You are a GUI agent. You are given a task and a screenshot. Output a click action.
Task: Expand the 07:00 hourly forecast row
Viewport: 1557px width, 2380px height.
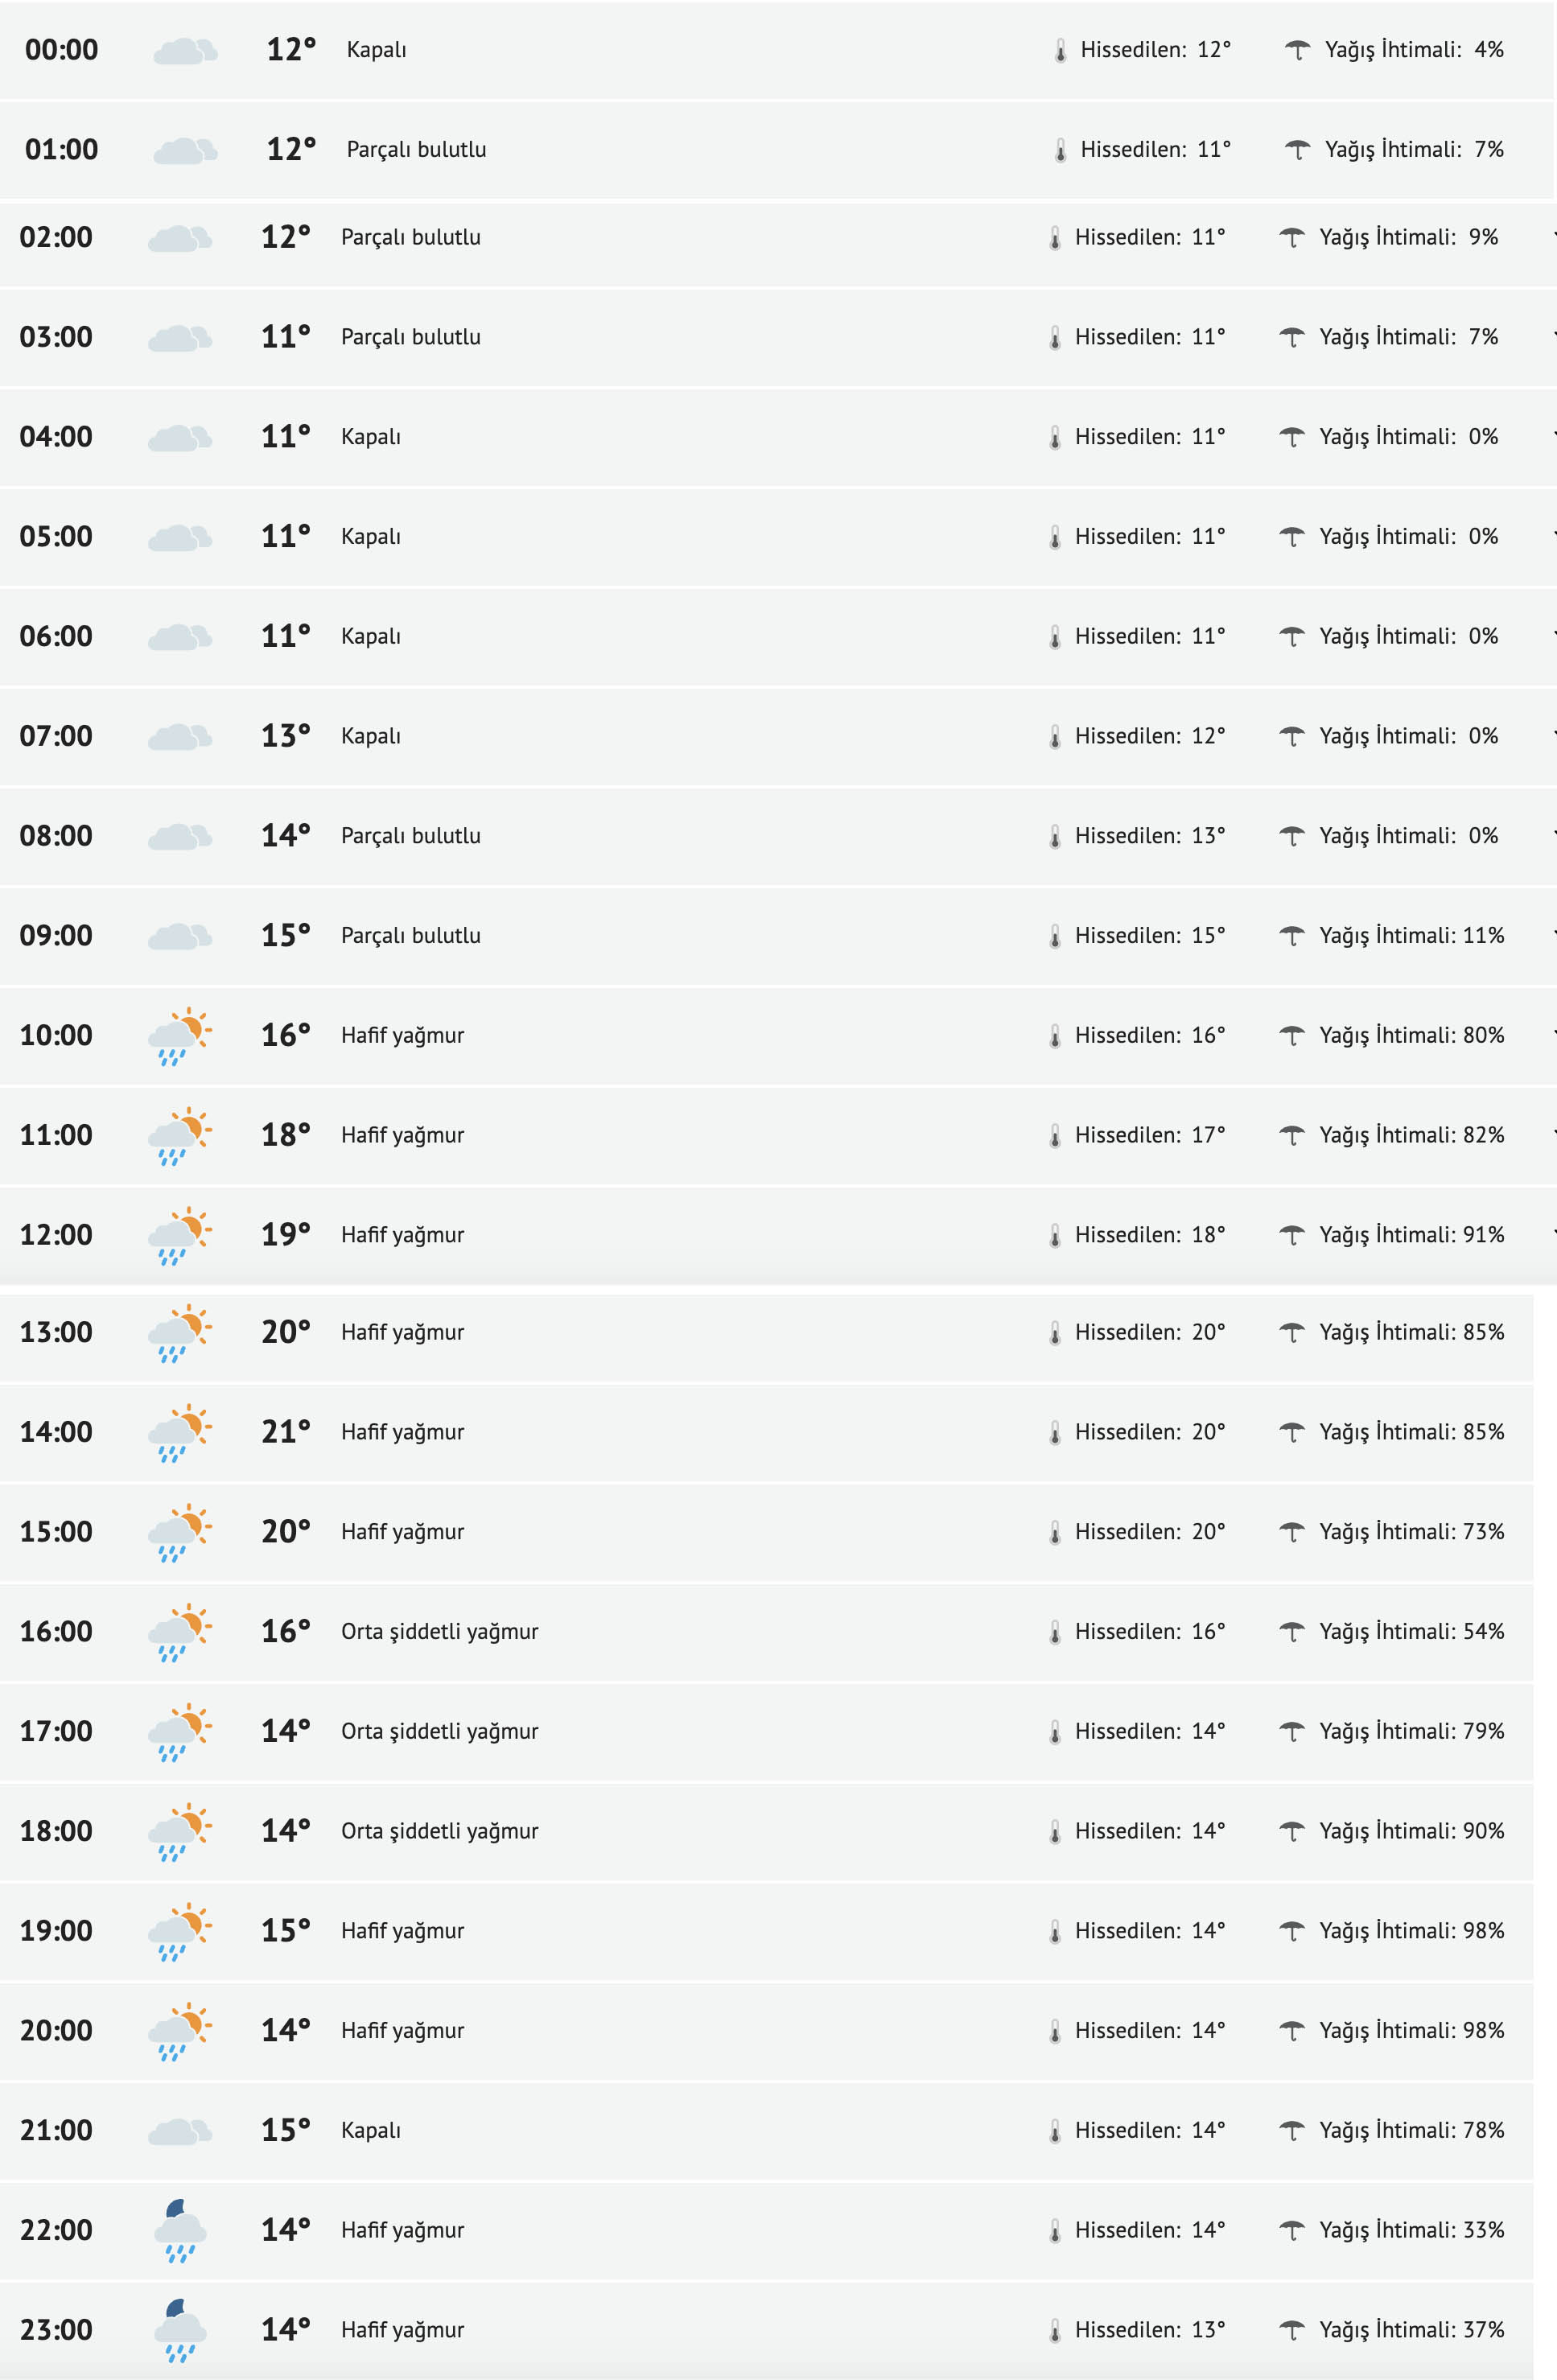(1553, 736)
